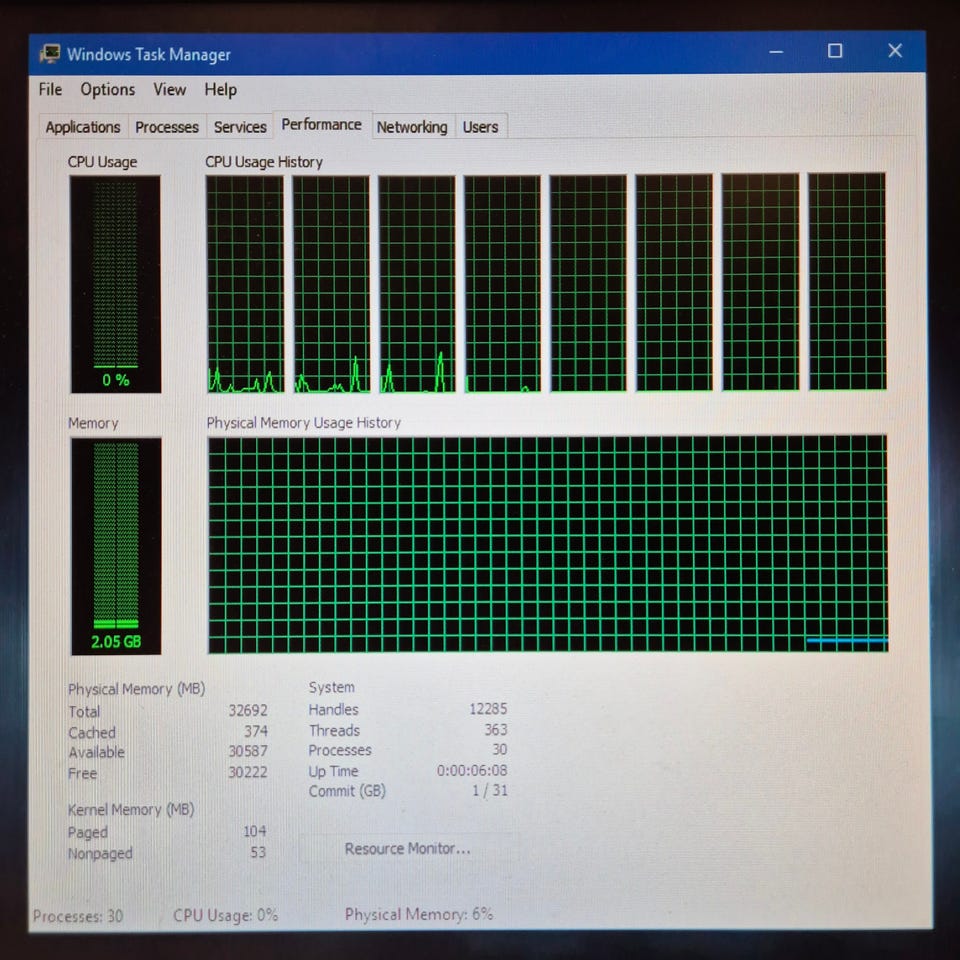Screen dimensions: 960x960
Task: Select the Performance tab
Action: tap(321, 124)
